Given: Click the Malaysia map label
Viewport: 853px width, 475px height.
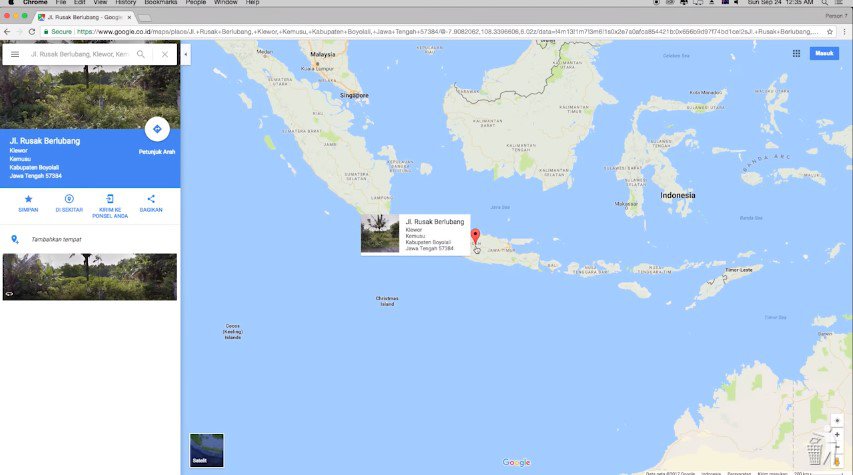Looking at the screenshot, I should point(323,54).
